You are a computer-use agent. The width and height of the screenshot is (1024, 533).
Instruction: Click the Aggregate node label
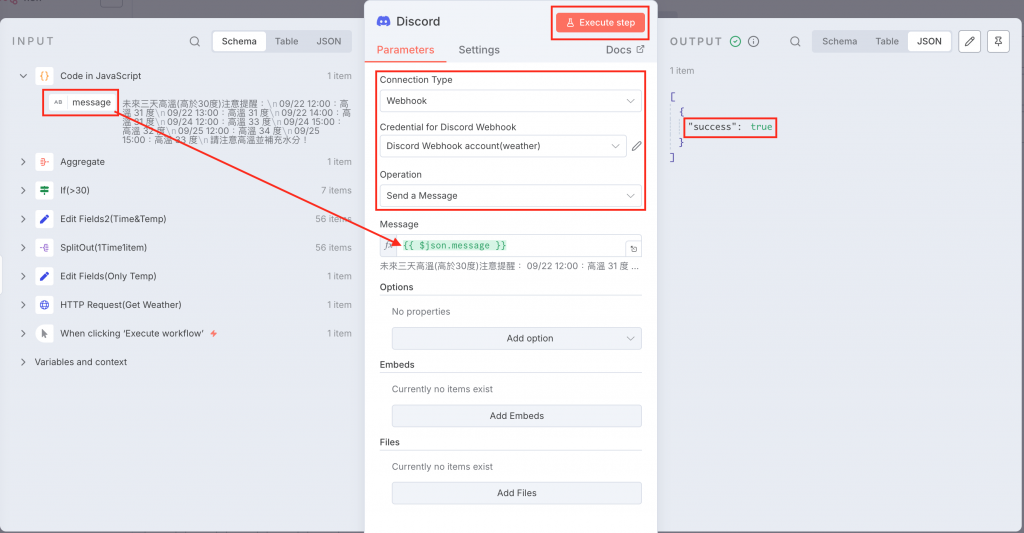82,162
